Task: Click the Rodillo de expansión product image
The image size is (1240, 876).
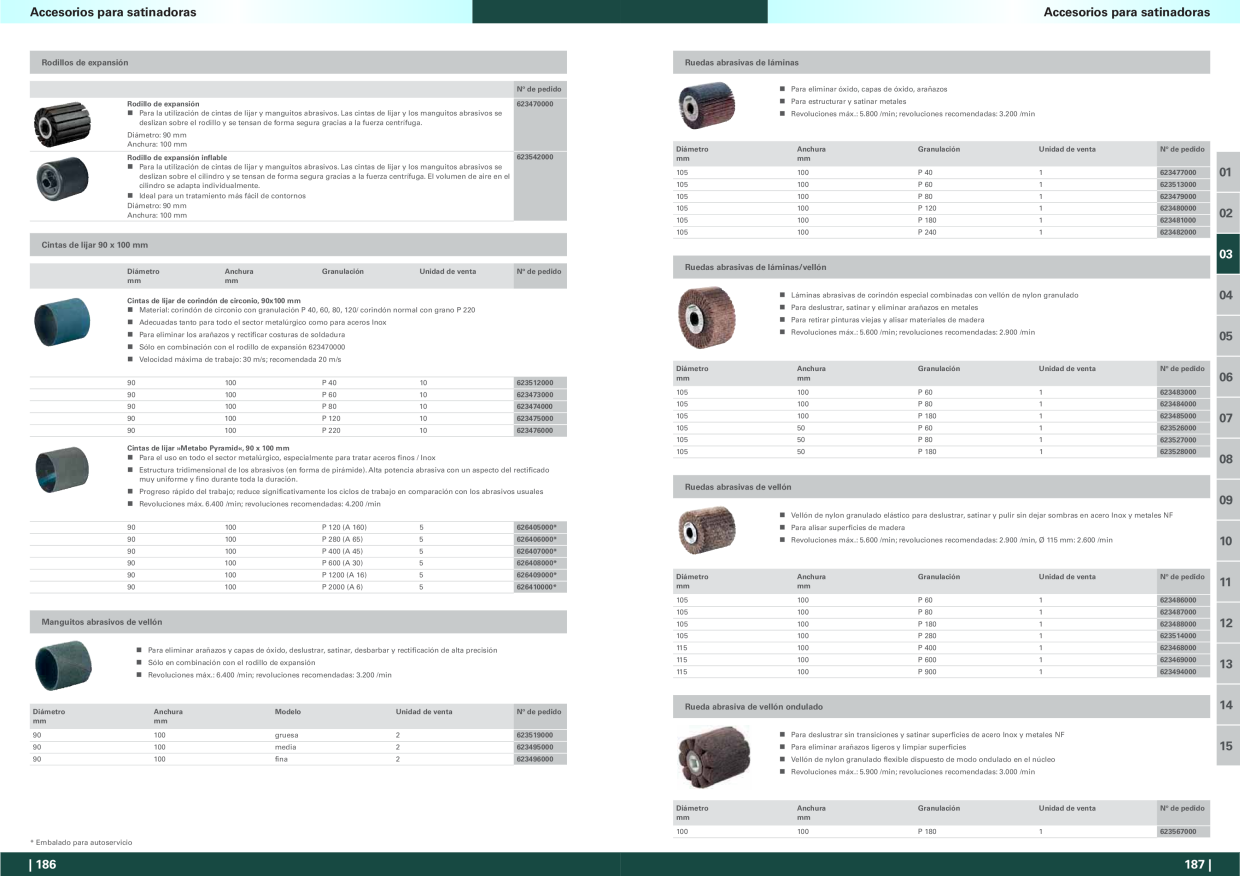Action: (61, 124)
